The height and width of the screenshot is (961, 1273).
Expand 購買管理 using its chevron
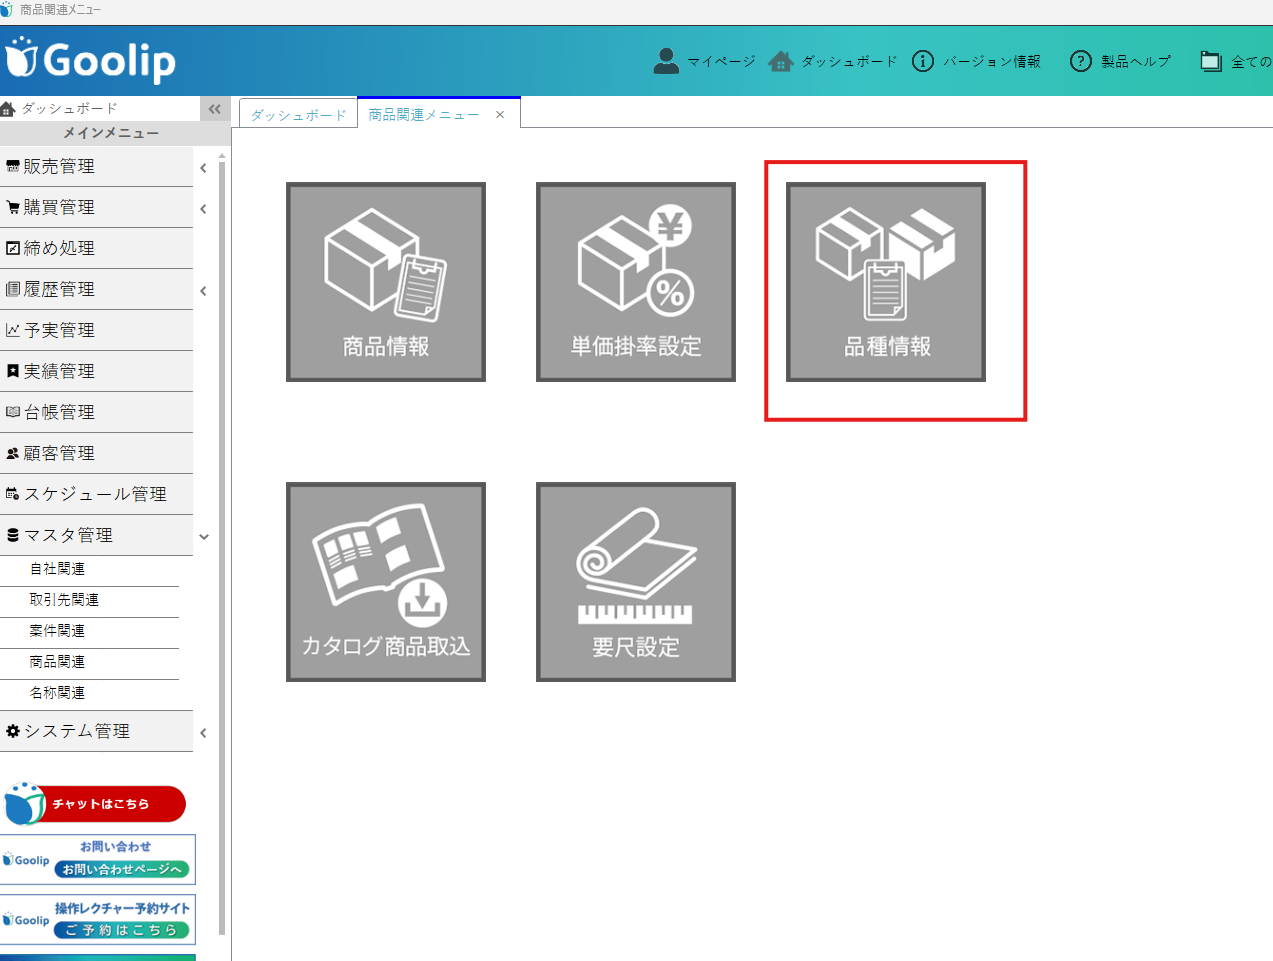point(203,209)
